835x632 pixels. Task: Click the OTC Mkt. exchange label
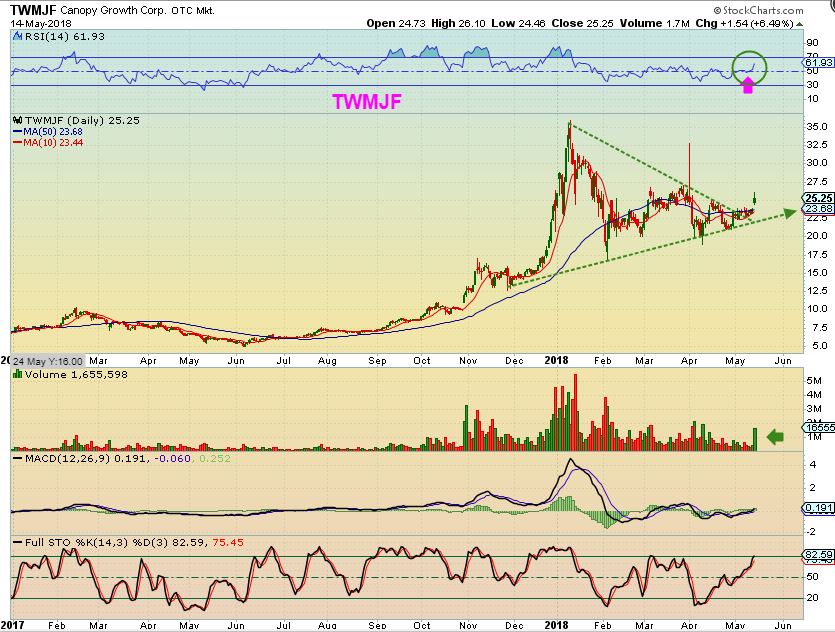tap(193, 11)
